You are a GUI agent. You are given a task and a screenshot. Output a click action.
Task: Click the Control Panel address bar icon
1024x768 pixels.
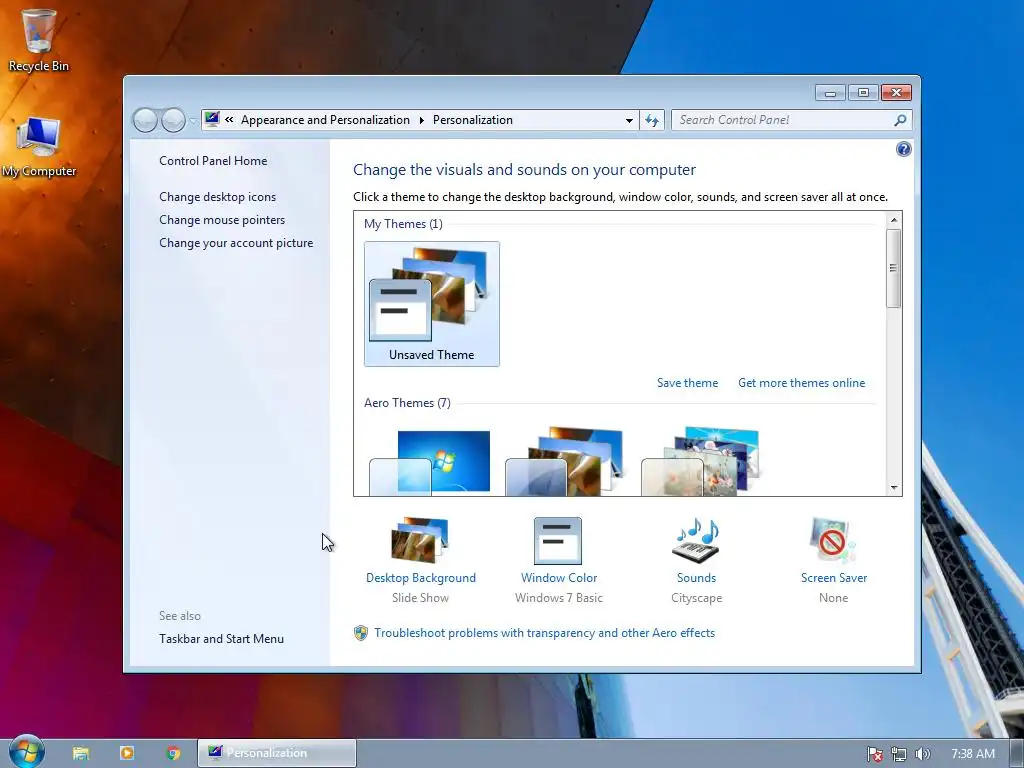pyautogui.click(x=212, y=120)
